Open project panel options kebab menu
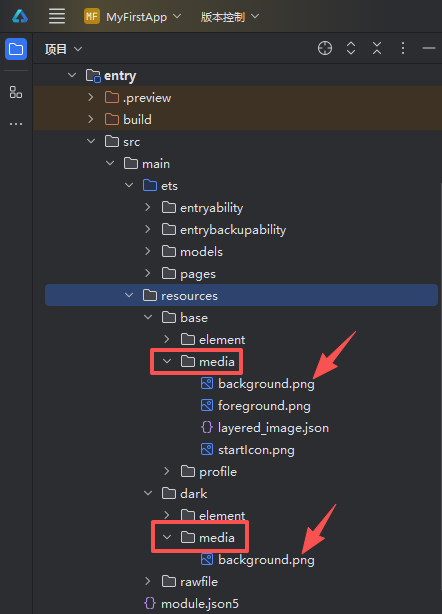This screenshot has width=442, height=614. tap(403, 48)
